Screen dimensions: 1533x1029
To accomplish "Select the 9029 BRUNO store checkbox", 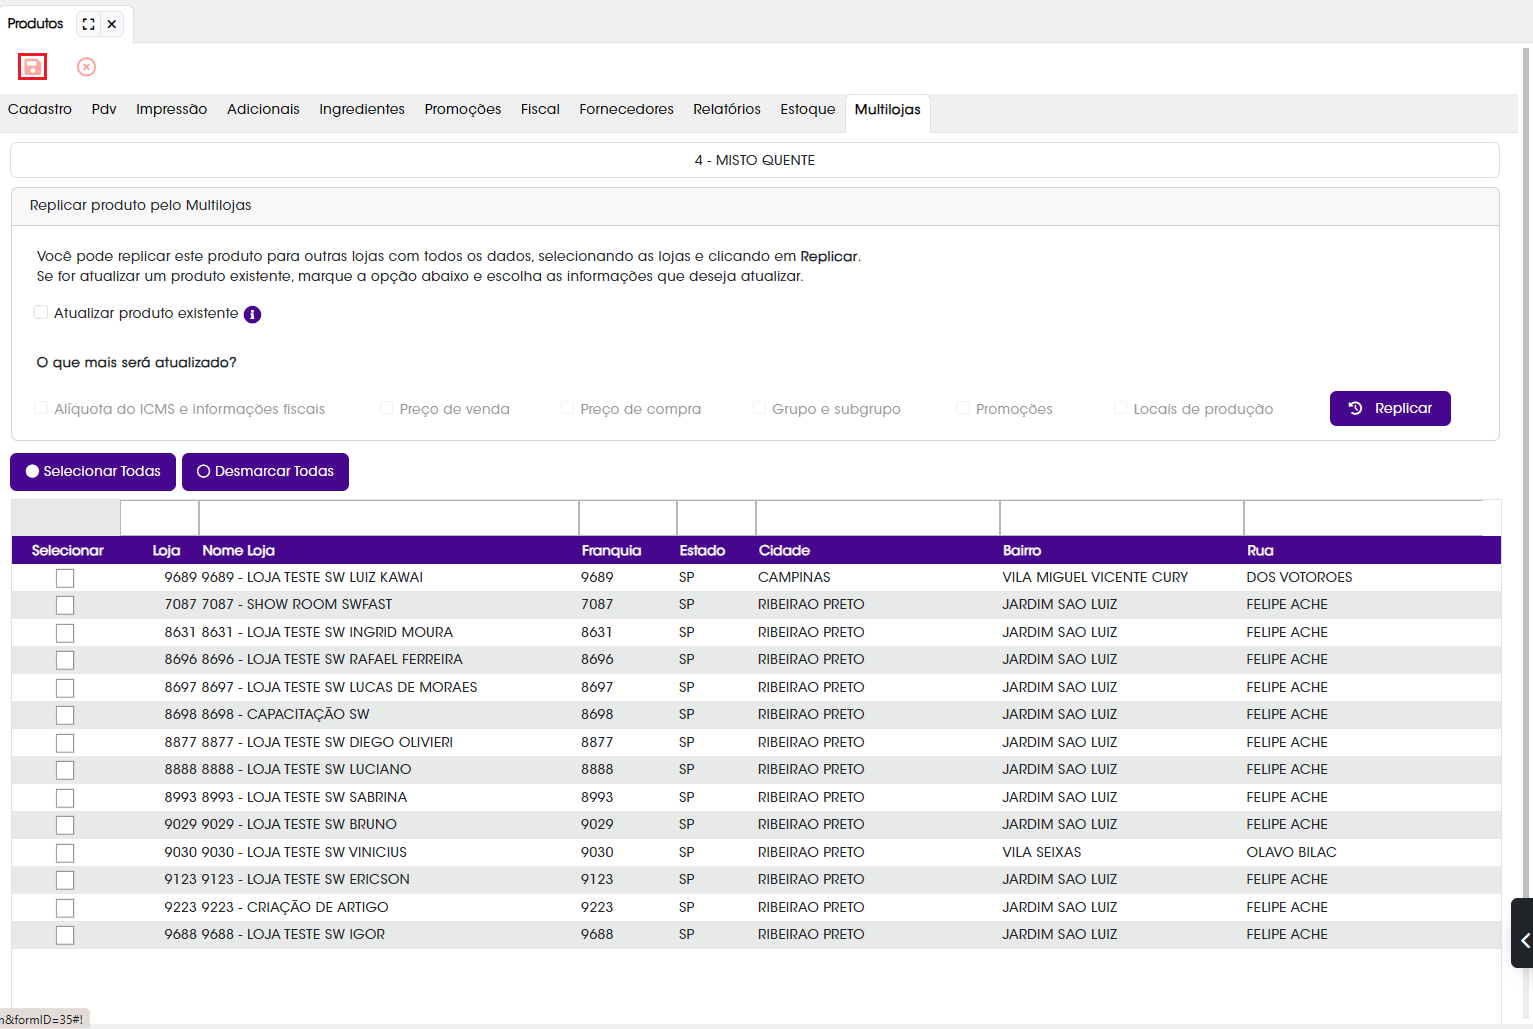I will point(65,825).
